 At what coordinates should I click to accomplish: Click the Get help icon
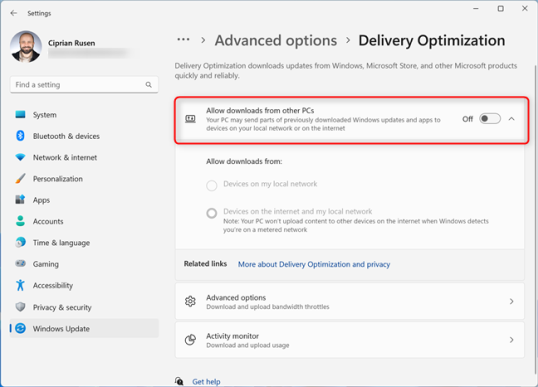coord(179,381)
